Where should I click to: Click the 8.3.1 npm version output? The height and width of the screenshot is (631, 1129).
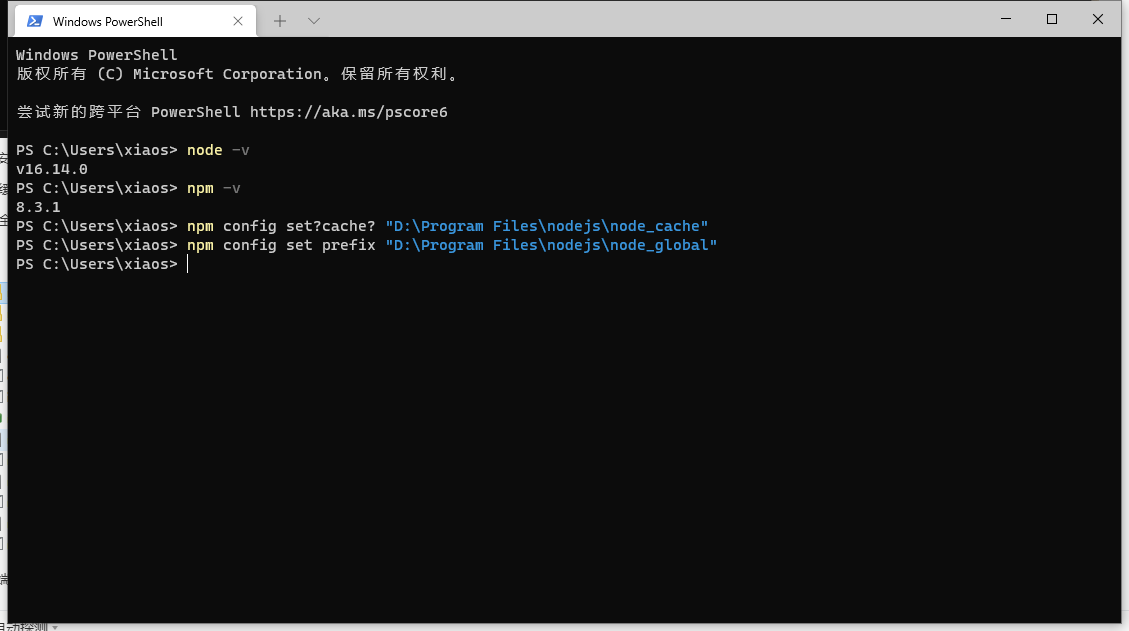click(x=38, y=207)
